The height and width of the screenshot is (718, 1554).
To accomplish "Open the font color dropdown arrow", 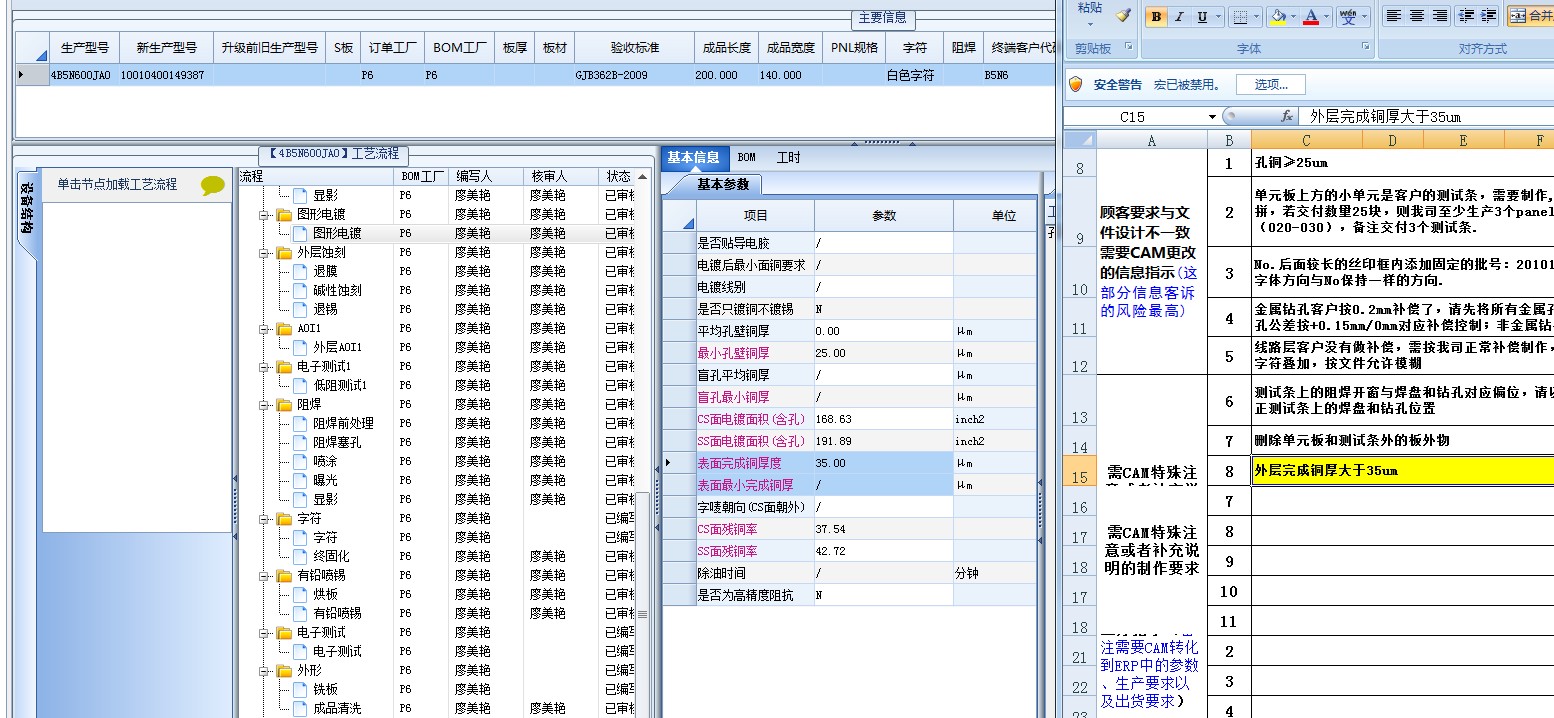I will click(x=1327, y=16).
